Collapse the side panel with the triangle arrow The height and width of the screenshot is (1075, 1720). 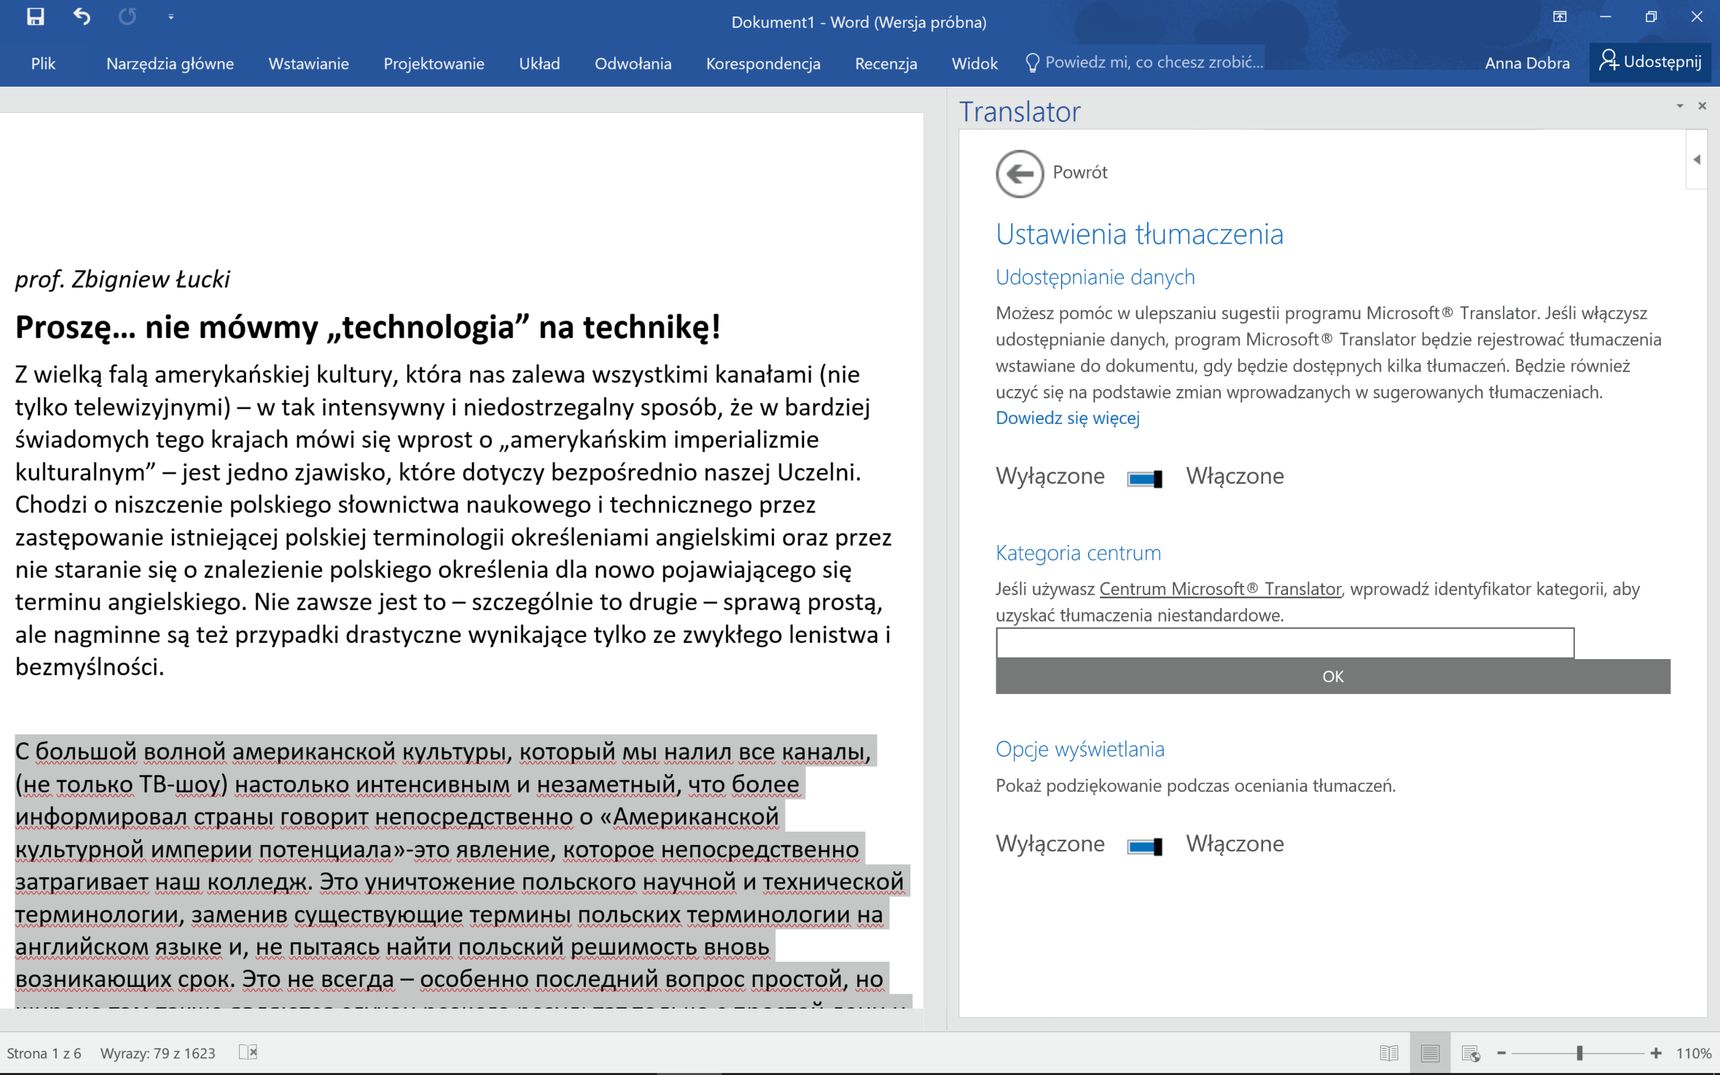1697,160
